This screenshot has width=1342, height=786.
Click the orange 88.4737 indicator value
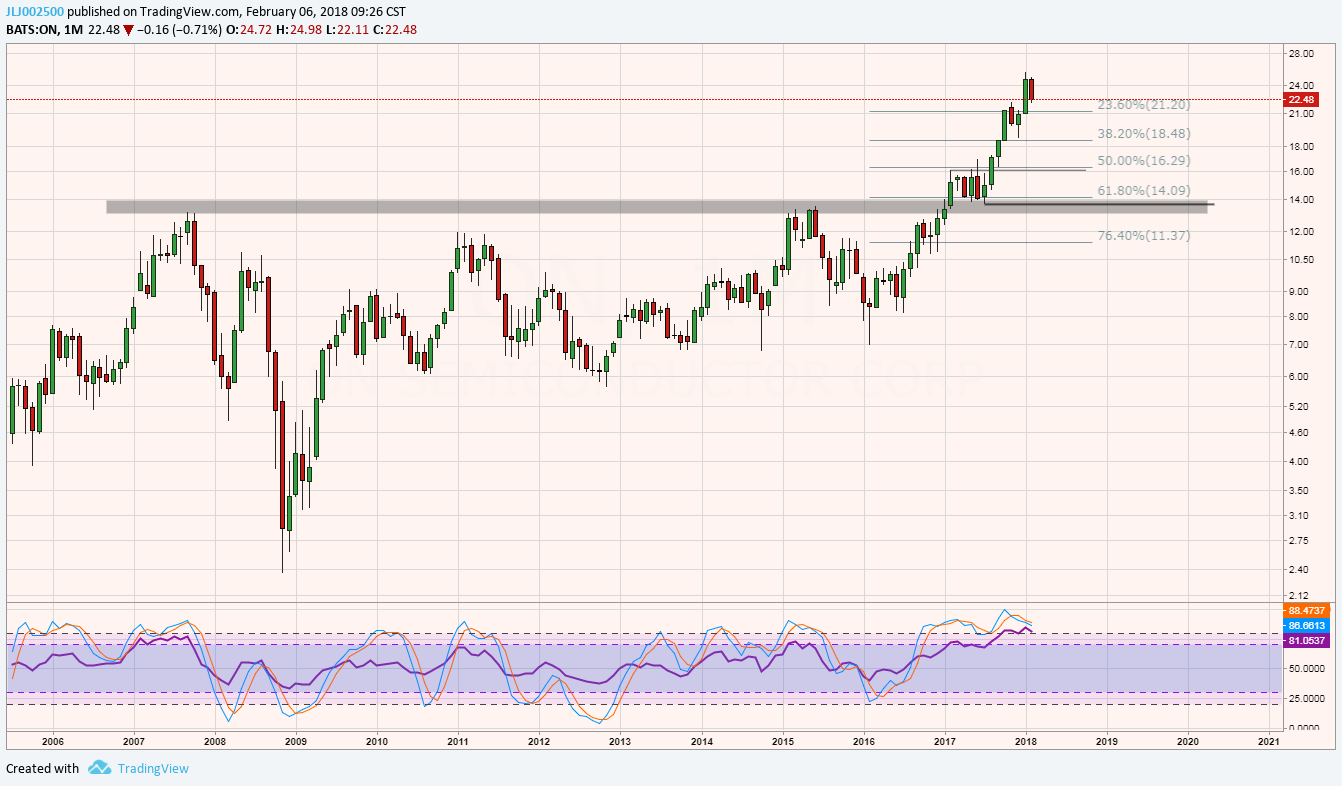[1307, 610]
